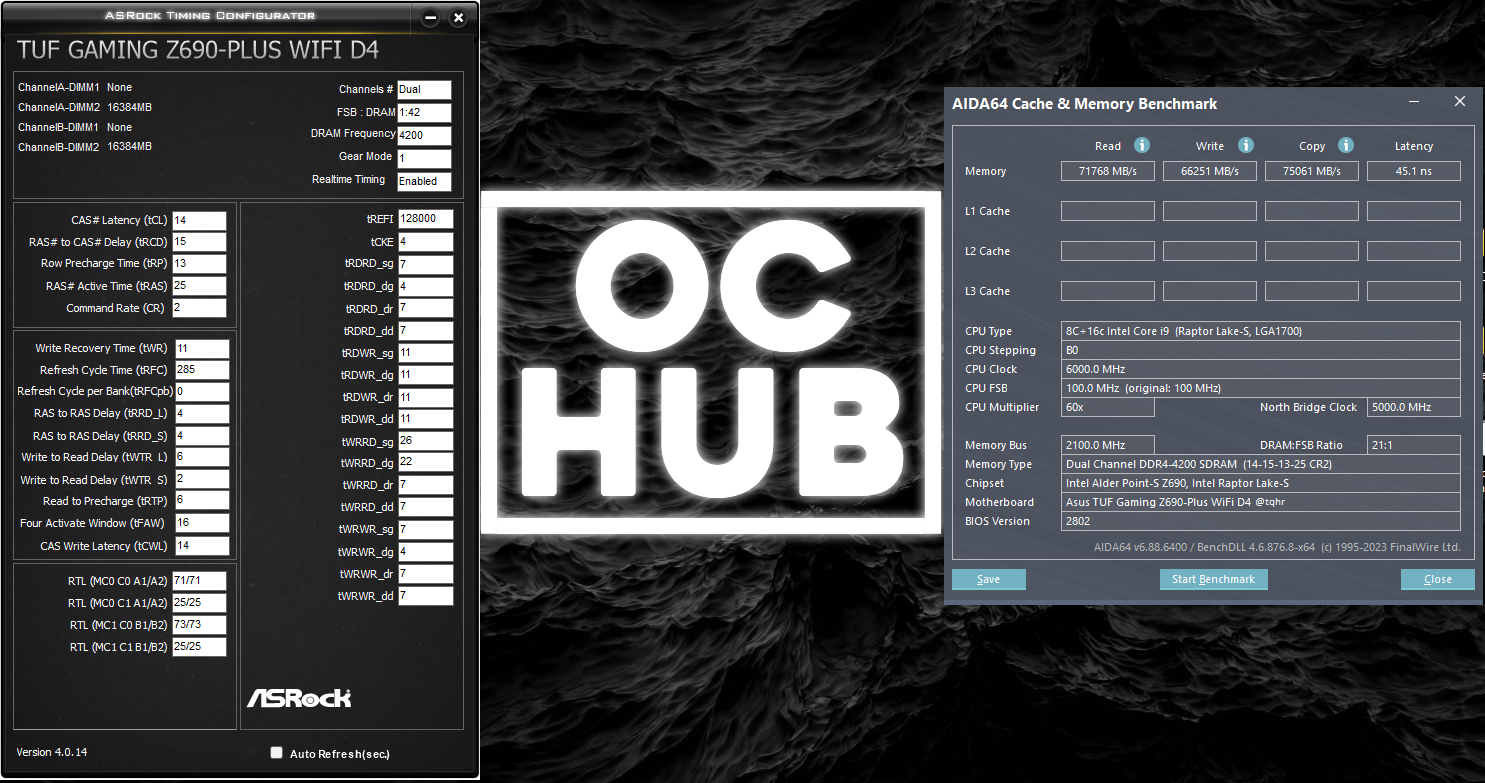Click the Write info icon

click(x=1245, y=145)
